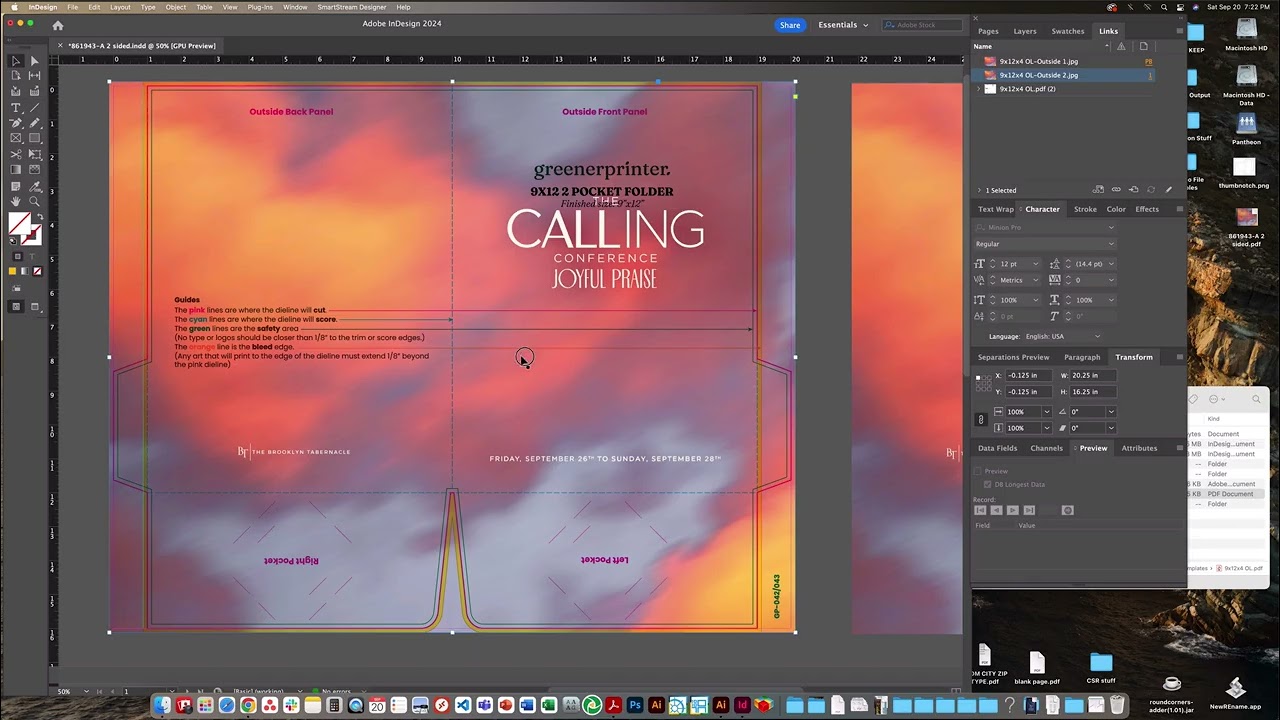Switch to the Swatches tab
Image resolution: width=1280 pixels, height=720 pixels.
(1067, 31)
